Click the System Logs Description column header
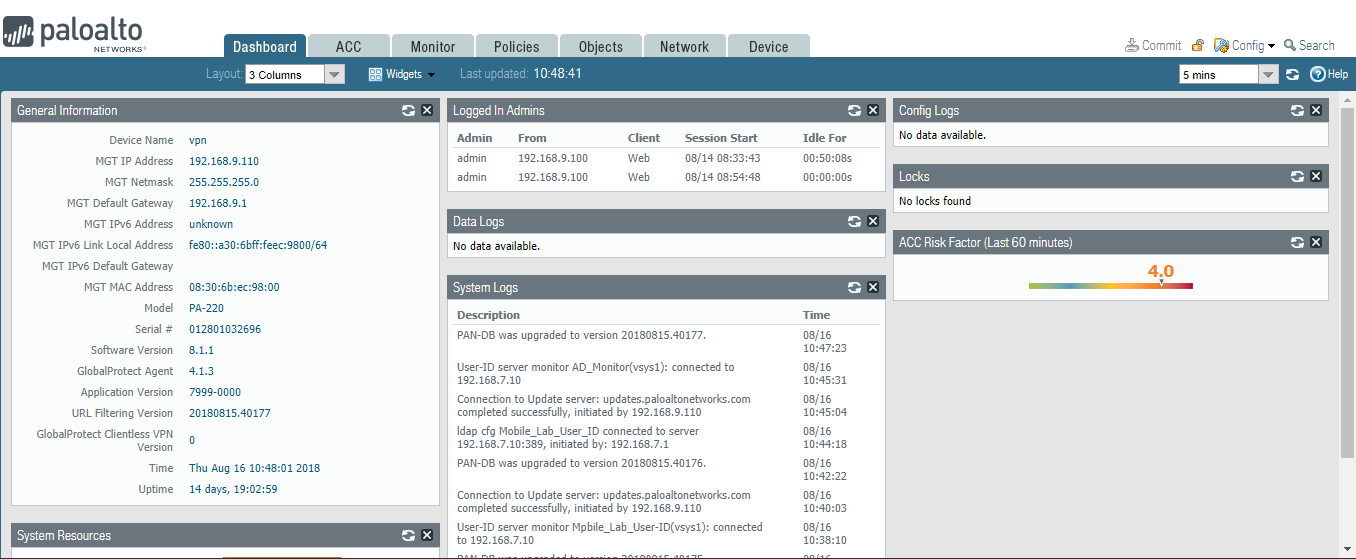This screenshot has width=1356, height=559. point(489,315)
